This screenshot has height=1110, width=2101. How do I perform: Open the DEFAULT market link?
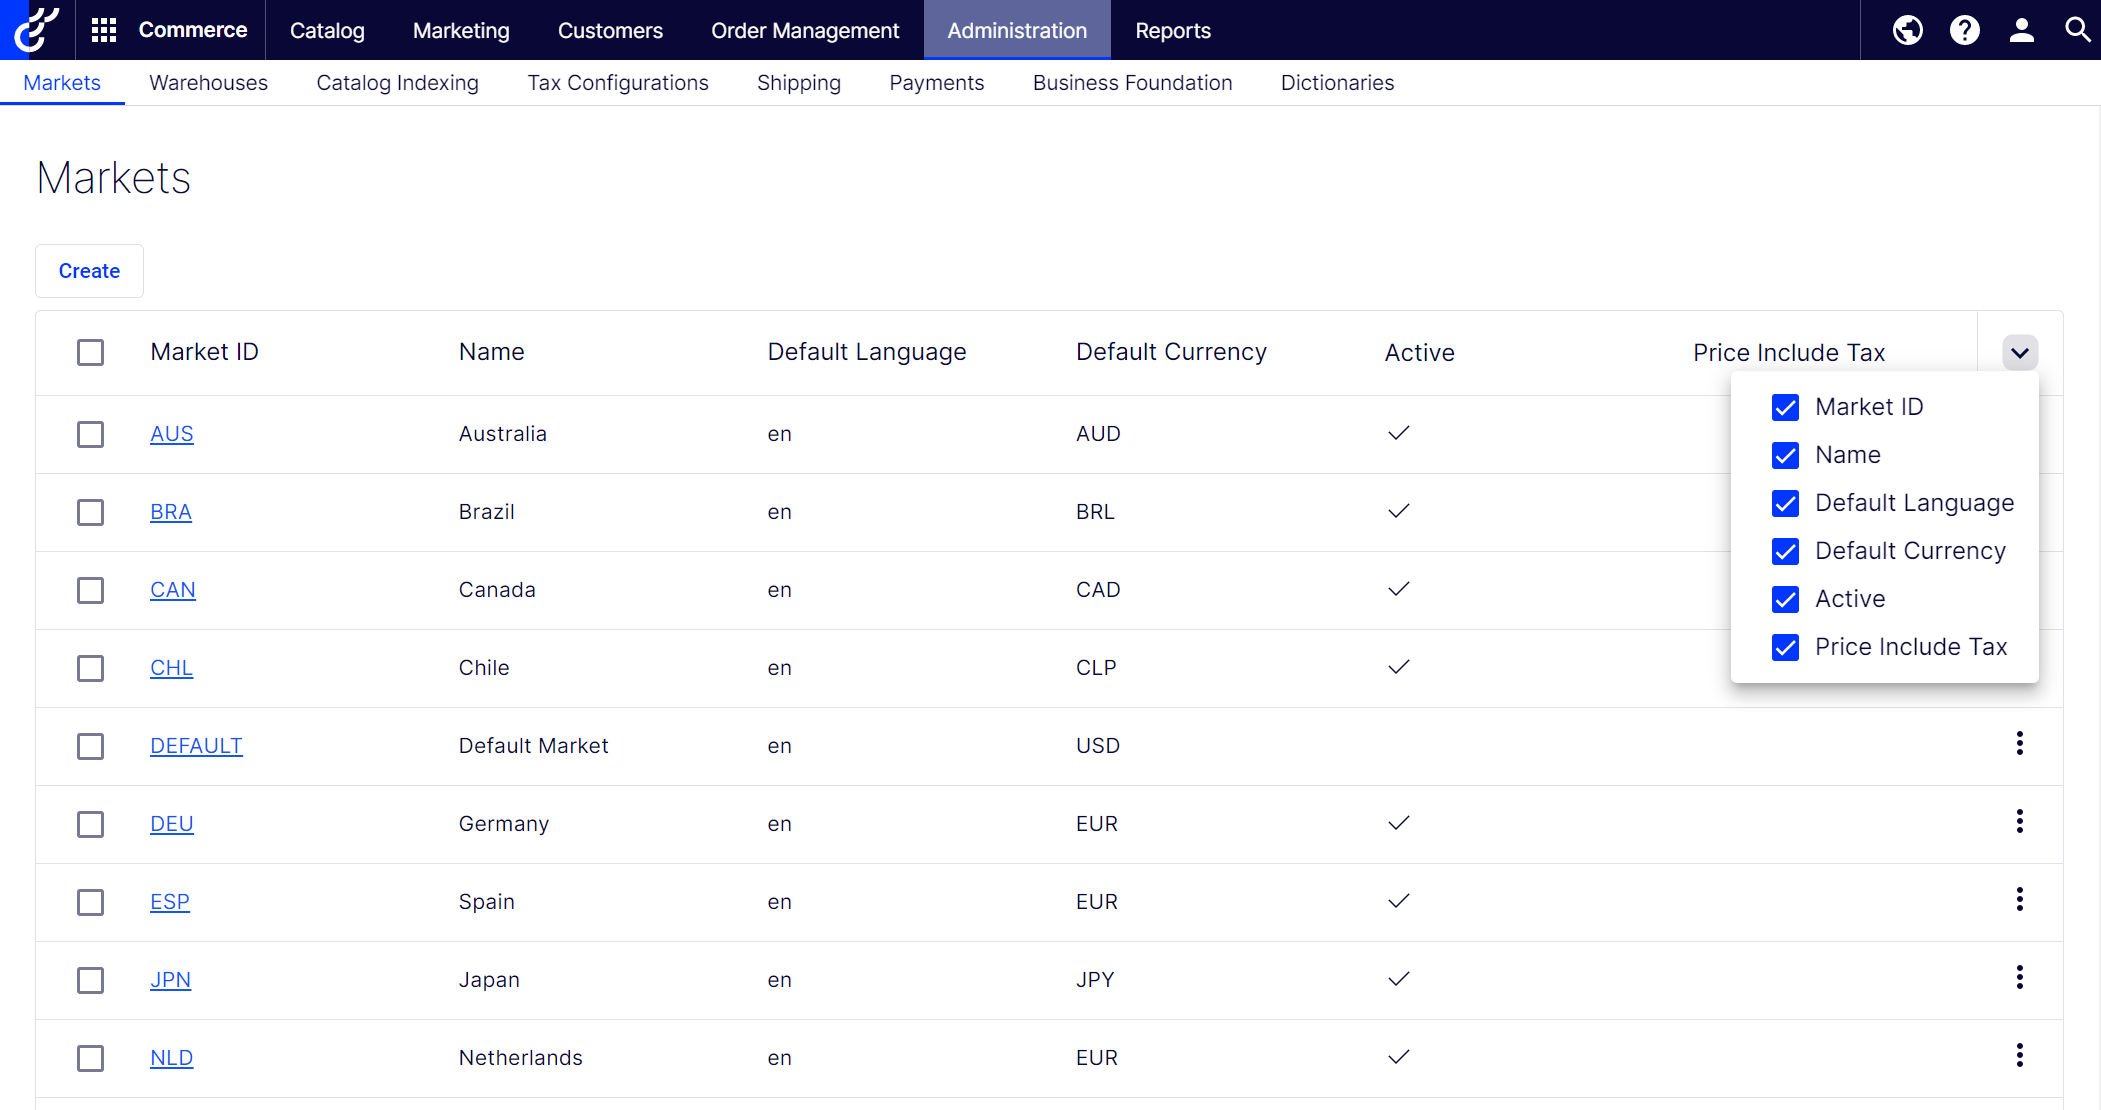(x=196, y=746)
